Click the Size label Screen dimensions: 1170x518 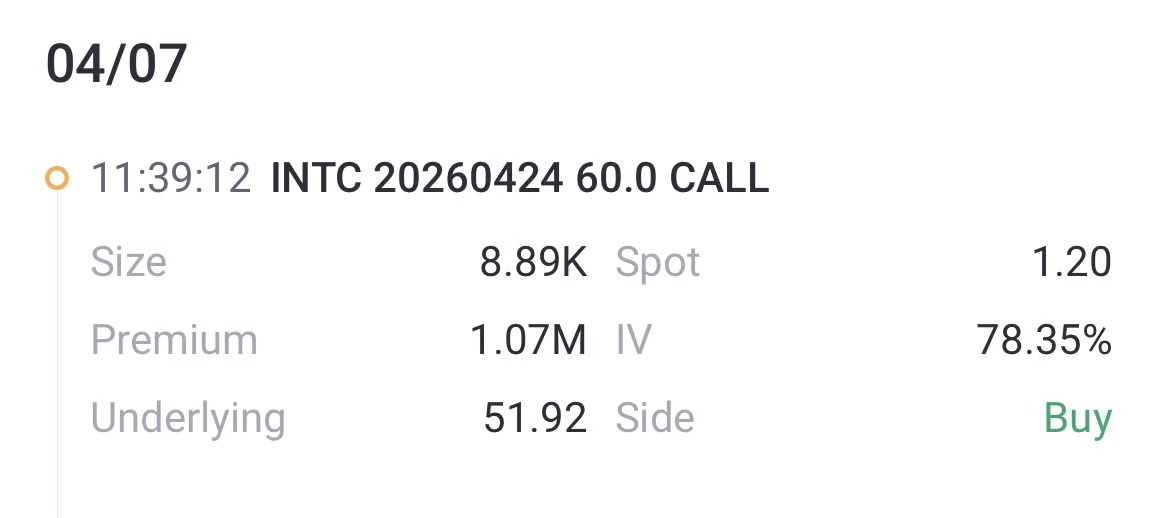tap(128, 262)
